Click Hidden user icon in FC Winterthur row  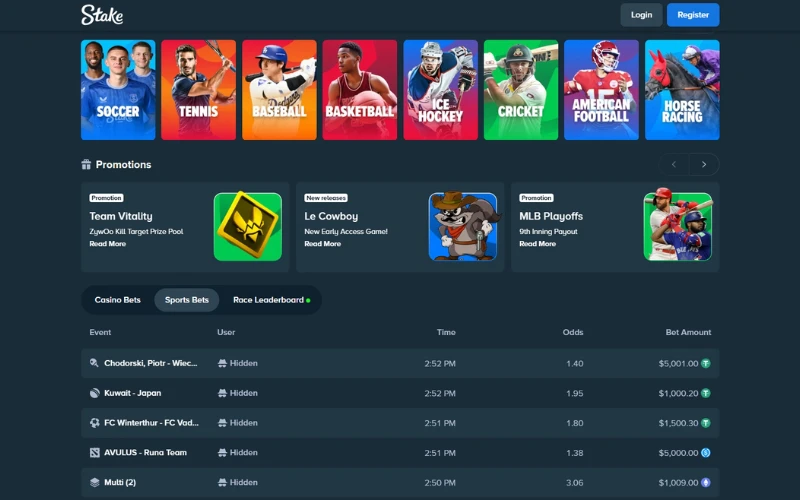pyautogui.click(x=222, y=422)
